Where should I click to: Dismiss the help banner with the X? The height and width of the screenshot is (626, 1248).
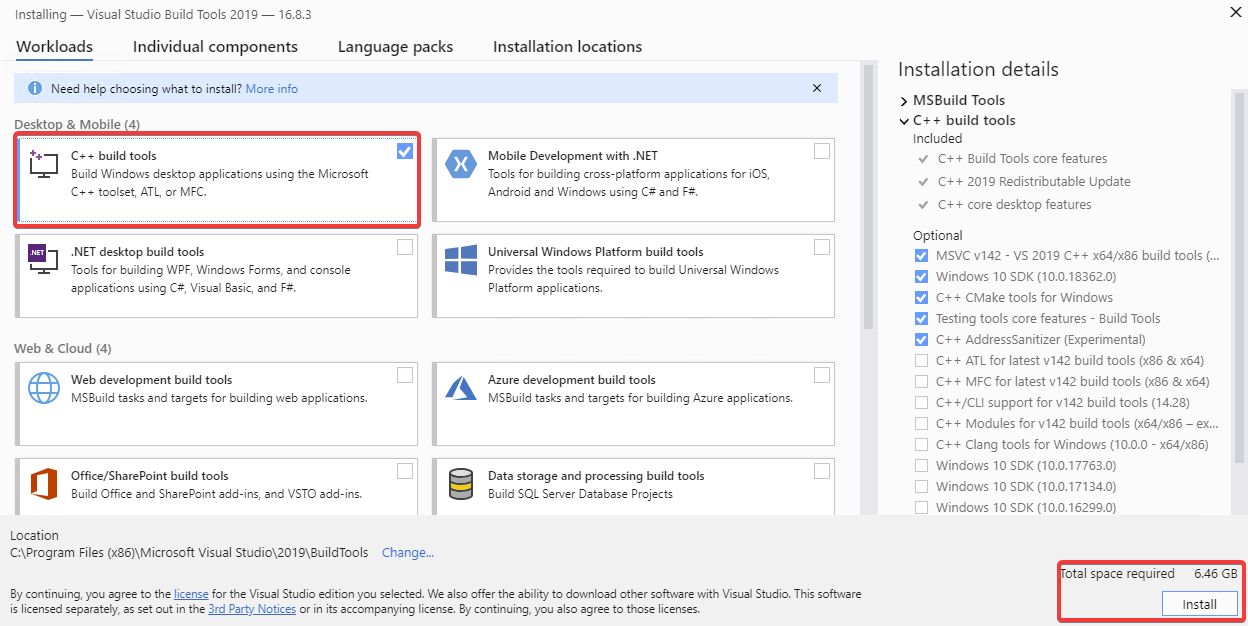coord(817,88)
